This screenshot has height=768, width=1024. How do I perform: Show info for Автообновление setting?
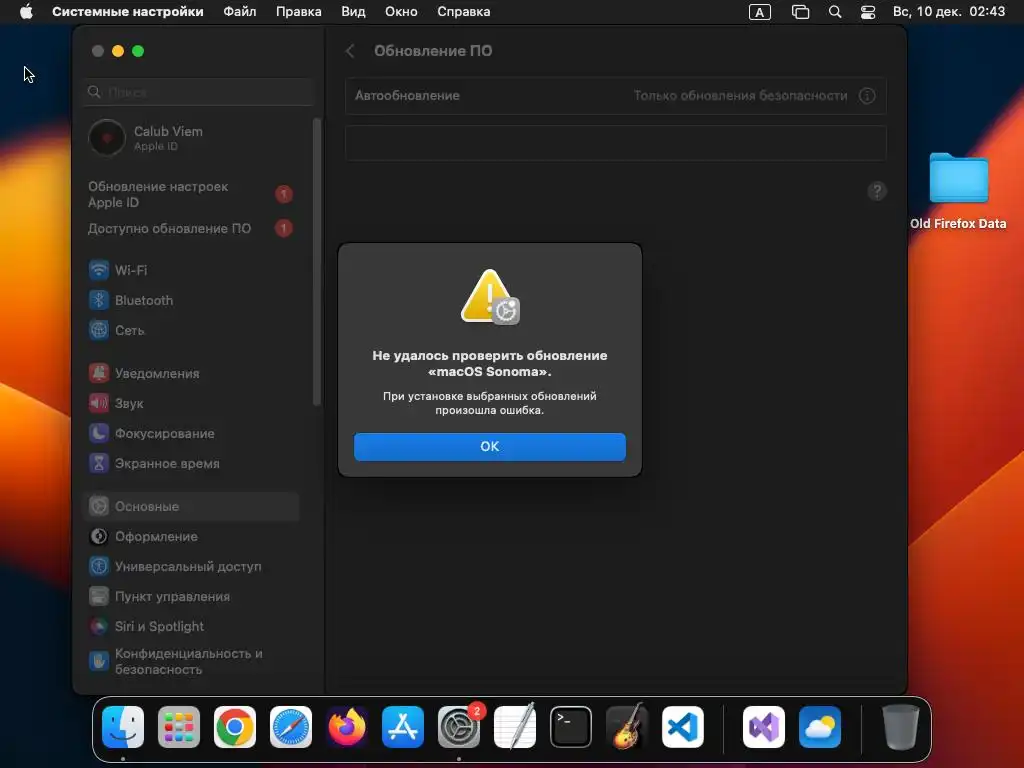[867, 95]
